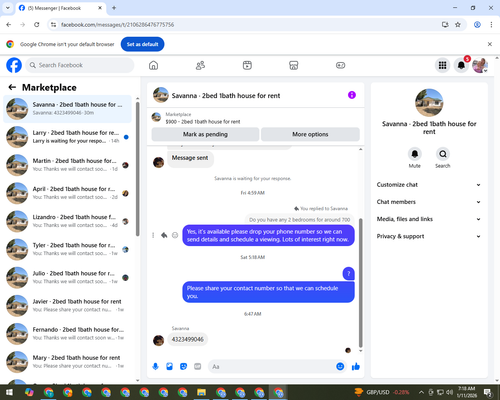Image resolution: width=500 pixels, height=400 pixels.
Task: Reply to the 'Yes, it's available' message
Action: point(164,235)
